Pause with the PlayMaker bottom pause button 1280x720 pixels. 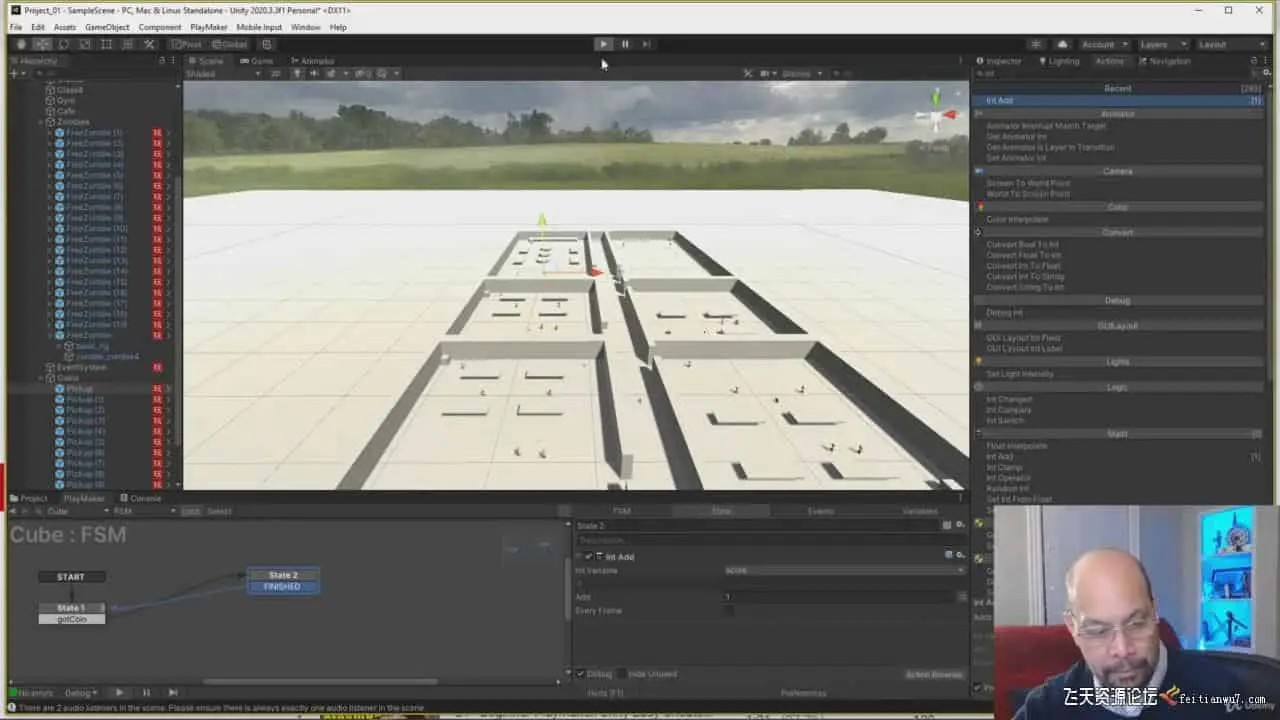[x=146, y=692]
